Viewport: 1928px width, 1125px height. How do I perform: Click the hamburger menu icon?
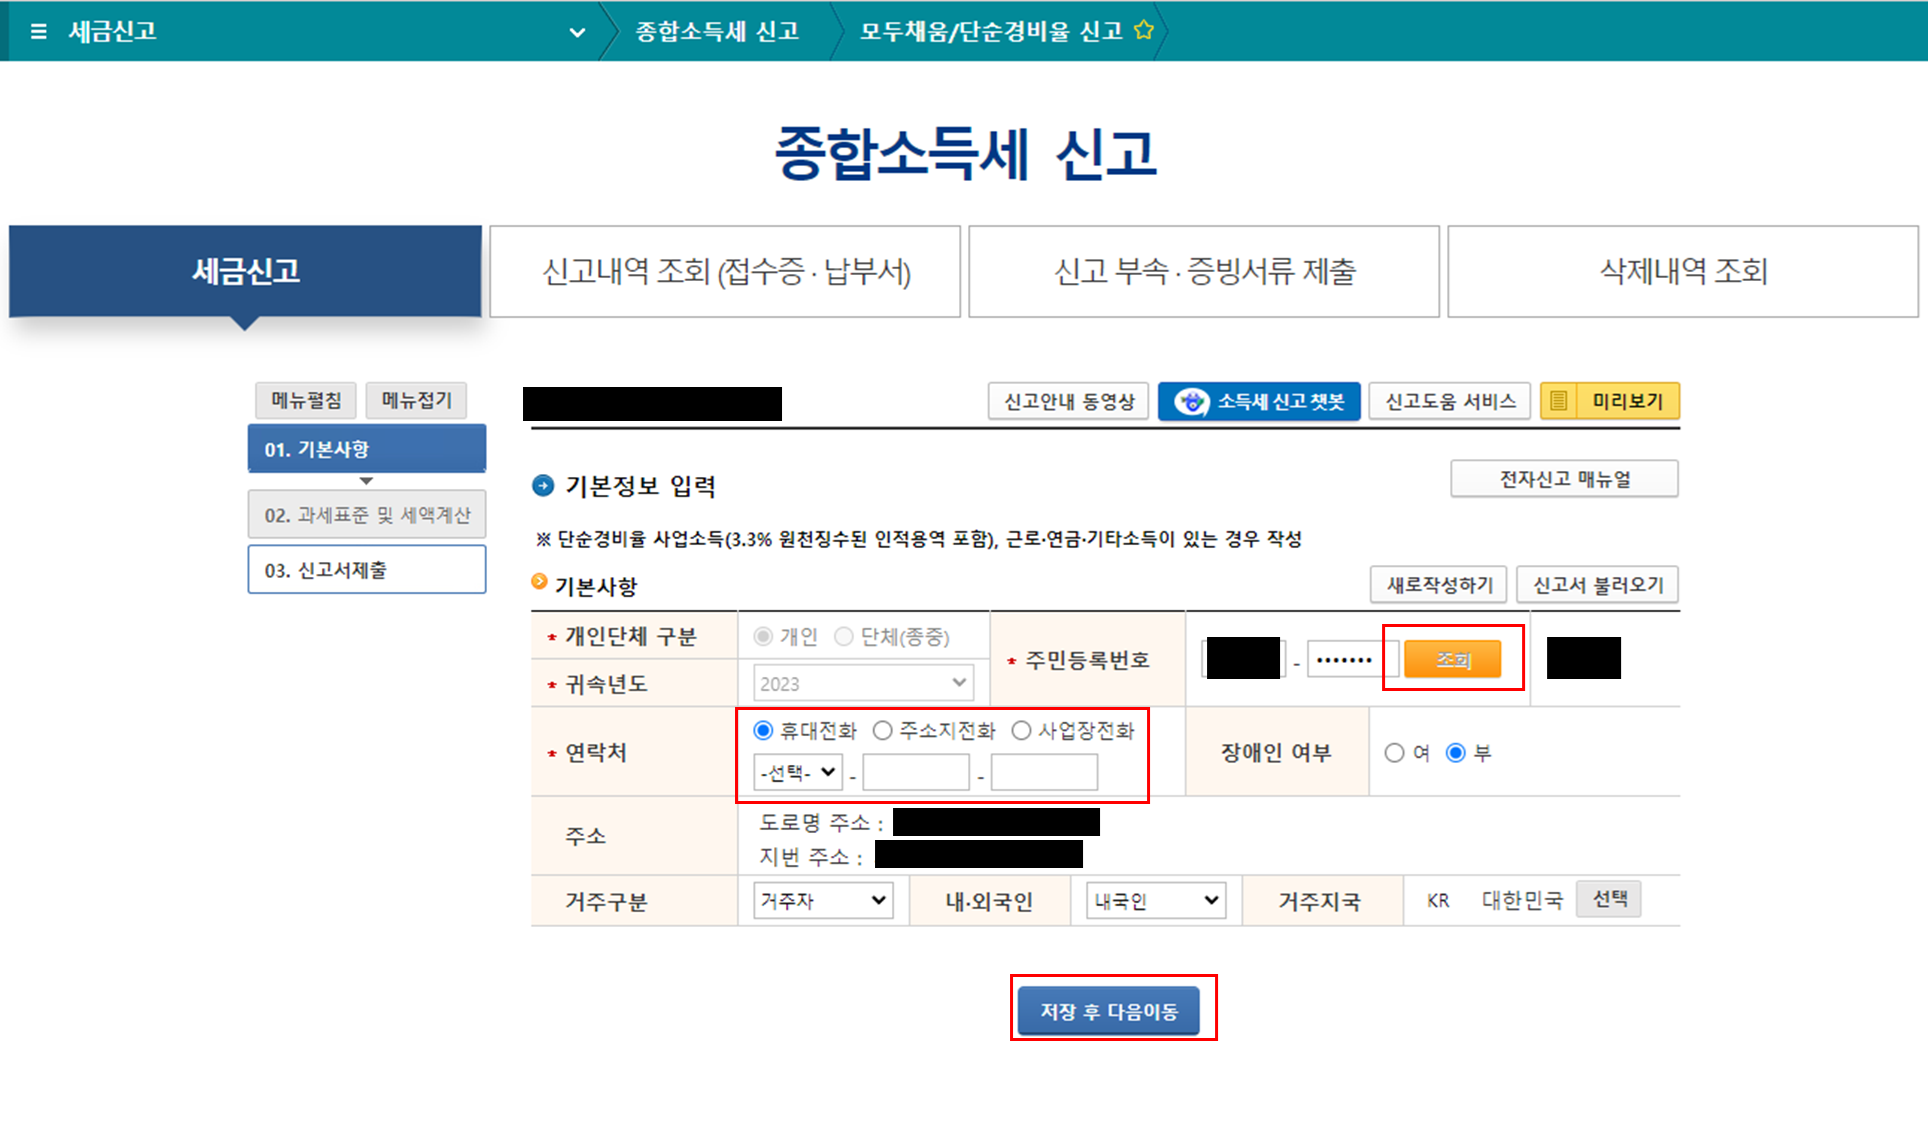(39, 31)
